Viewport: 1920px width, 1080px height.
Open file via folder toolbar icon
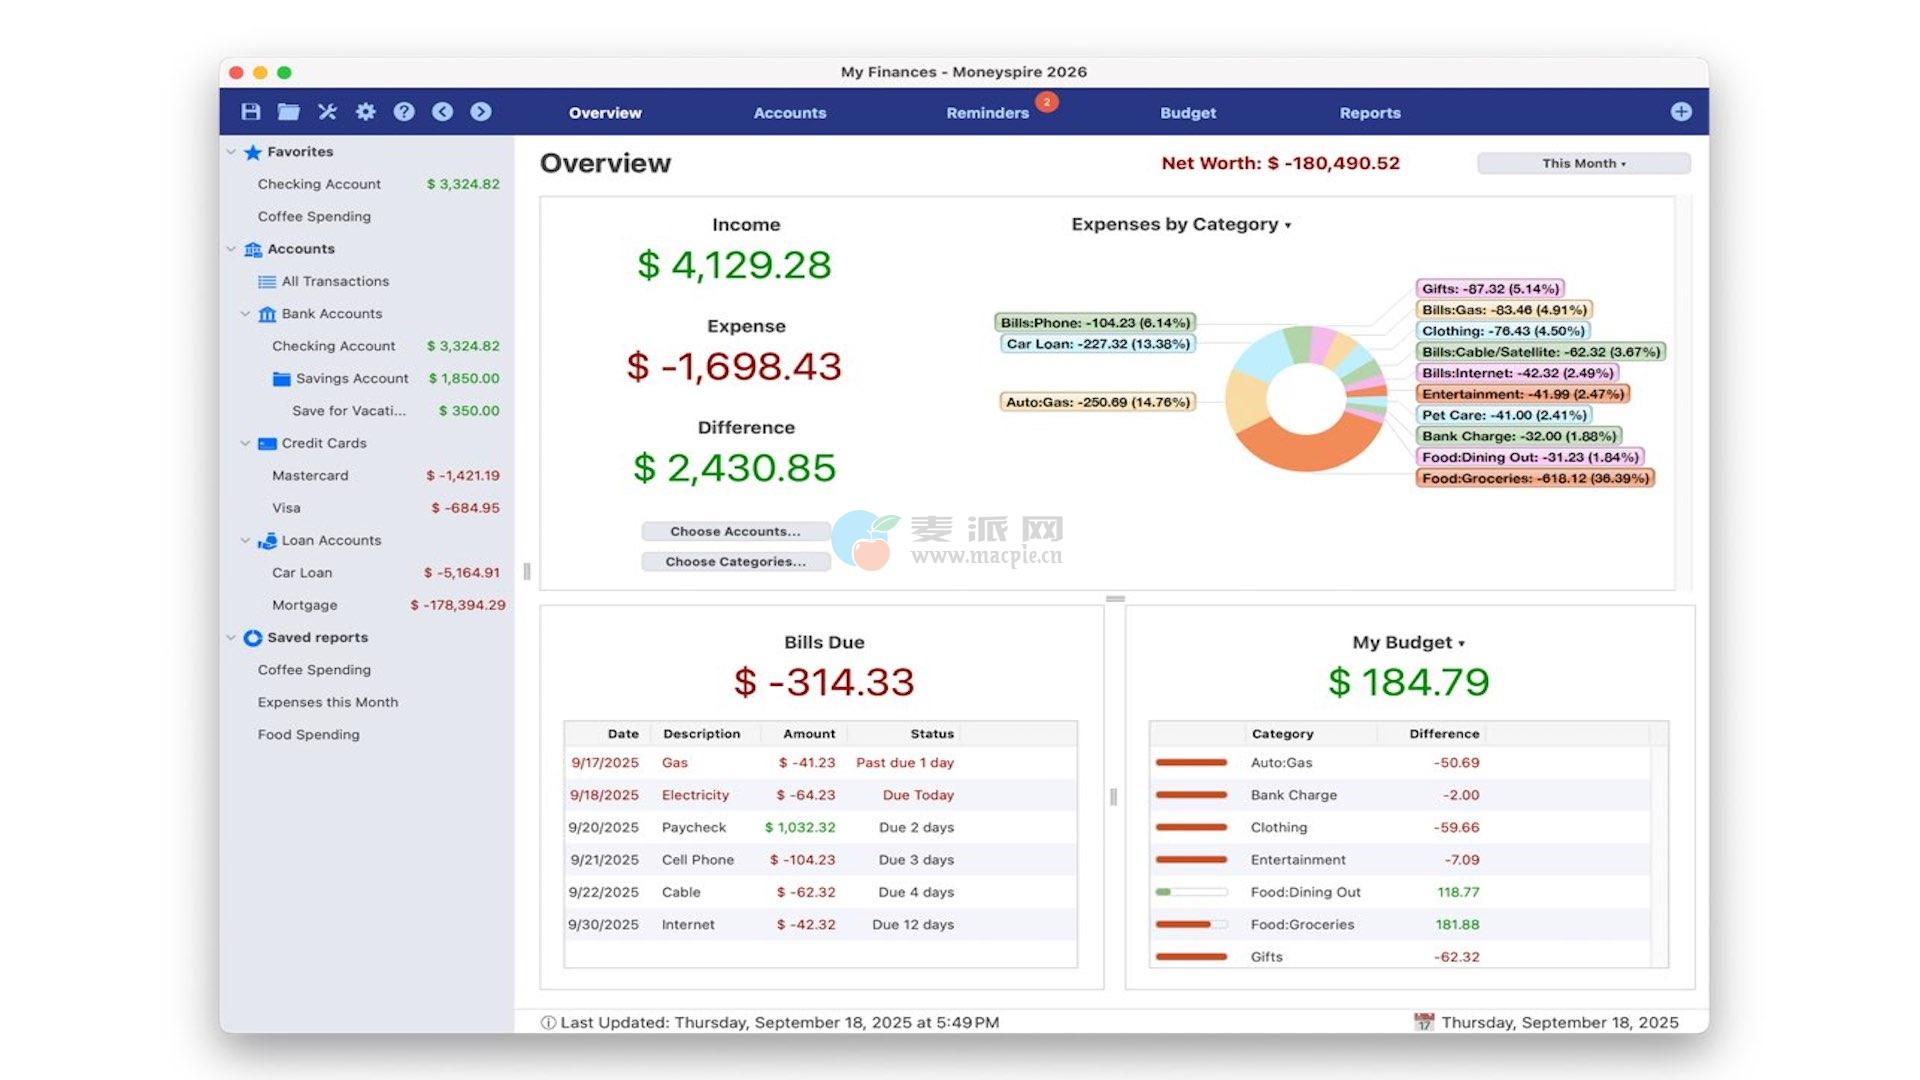pyautogui.click(x=289, y=112)
